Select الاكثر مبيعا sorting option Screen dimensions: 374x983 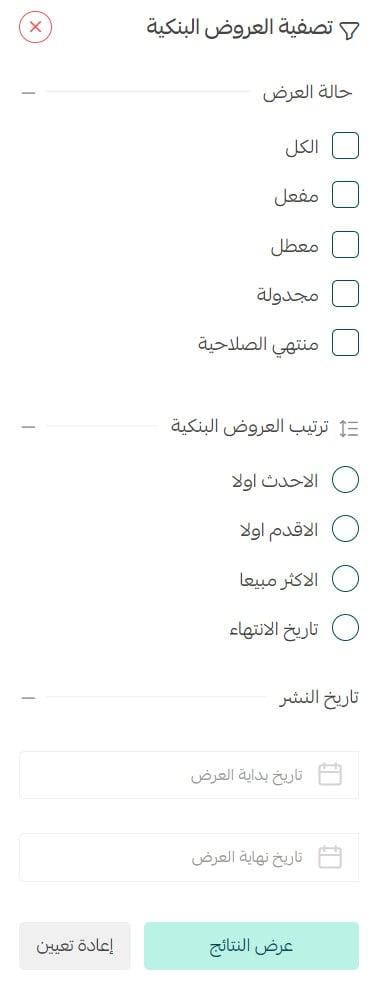tap(345, 579)
